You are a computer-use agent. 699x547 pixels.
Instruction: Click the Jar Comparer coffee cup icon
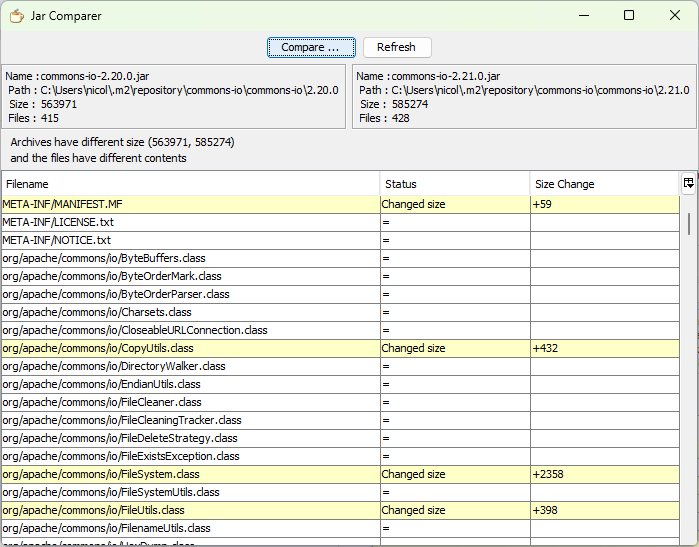[x=16, y=16]
